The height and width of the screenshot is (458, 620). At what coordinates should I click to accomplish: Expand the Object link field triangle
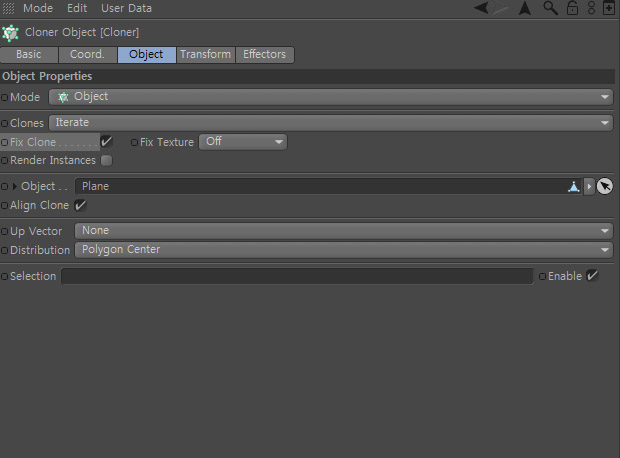pyautogui.click(x=15, y=186)
